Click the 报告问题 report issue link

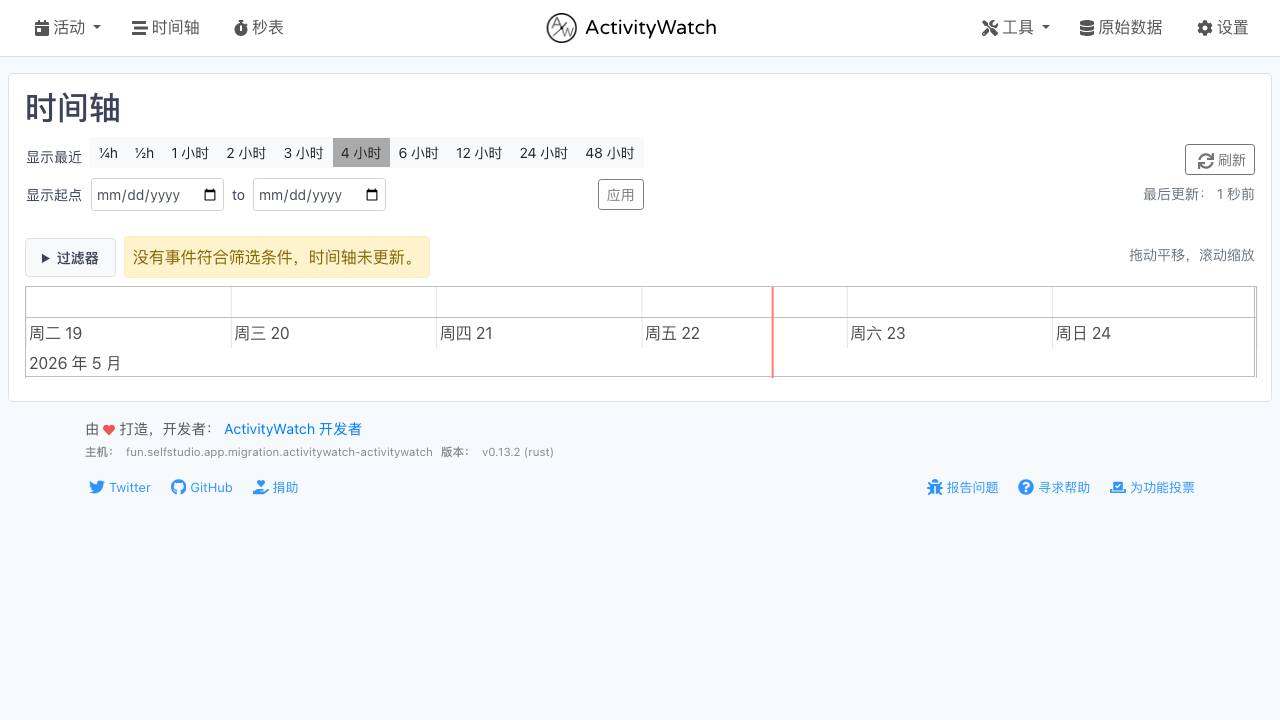point(963,487)
